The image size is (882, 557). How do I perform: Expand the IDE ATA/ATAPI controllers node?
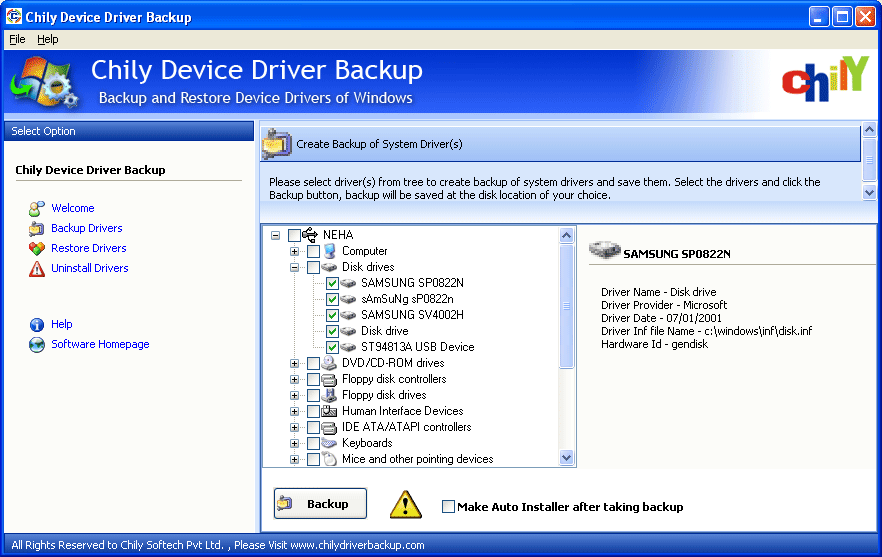click(294, 428)
